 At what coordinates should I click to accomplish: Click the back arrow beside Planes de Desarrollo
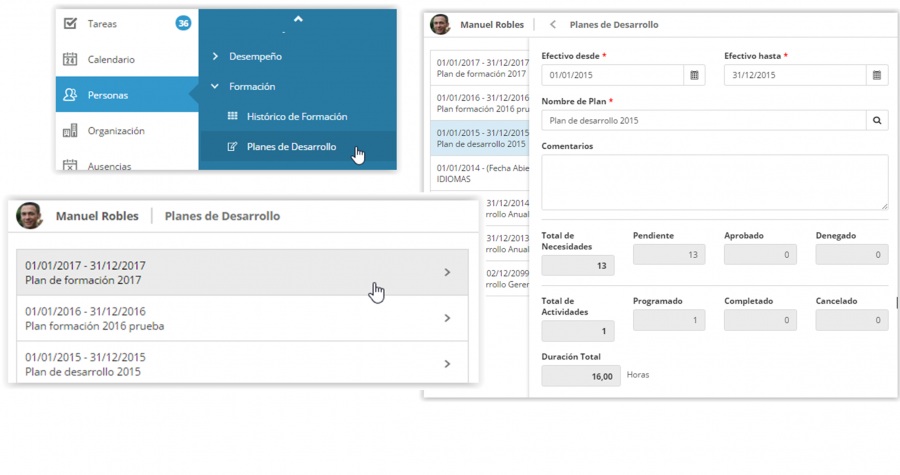pos(553,25)
